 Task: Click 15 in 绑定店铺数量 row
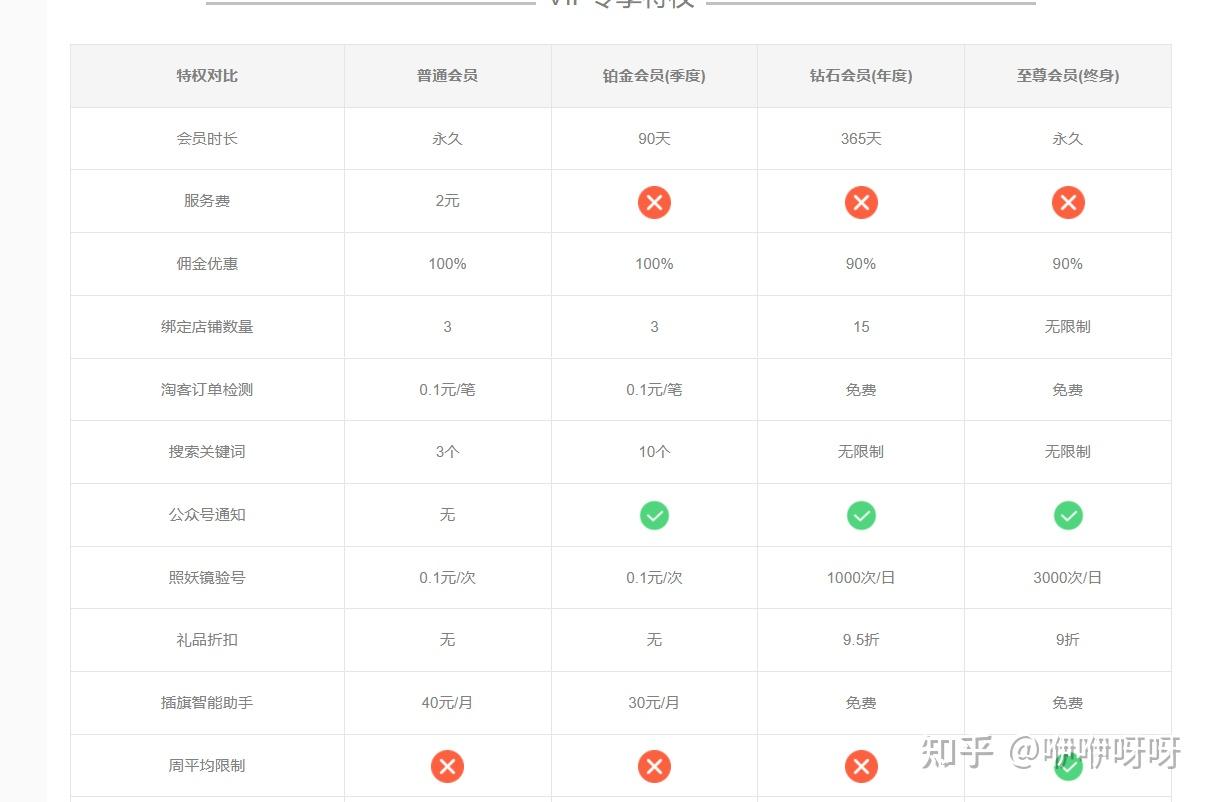click(x=861, y=327)
